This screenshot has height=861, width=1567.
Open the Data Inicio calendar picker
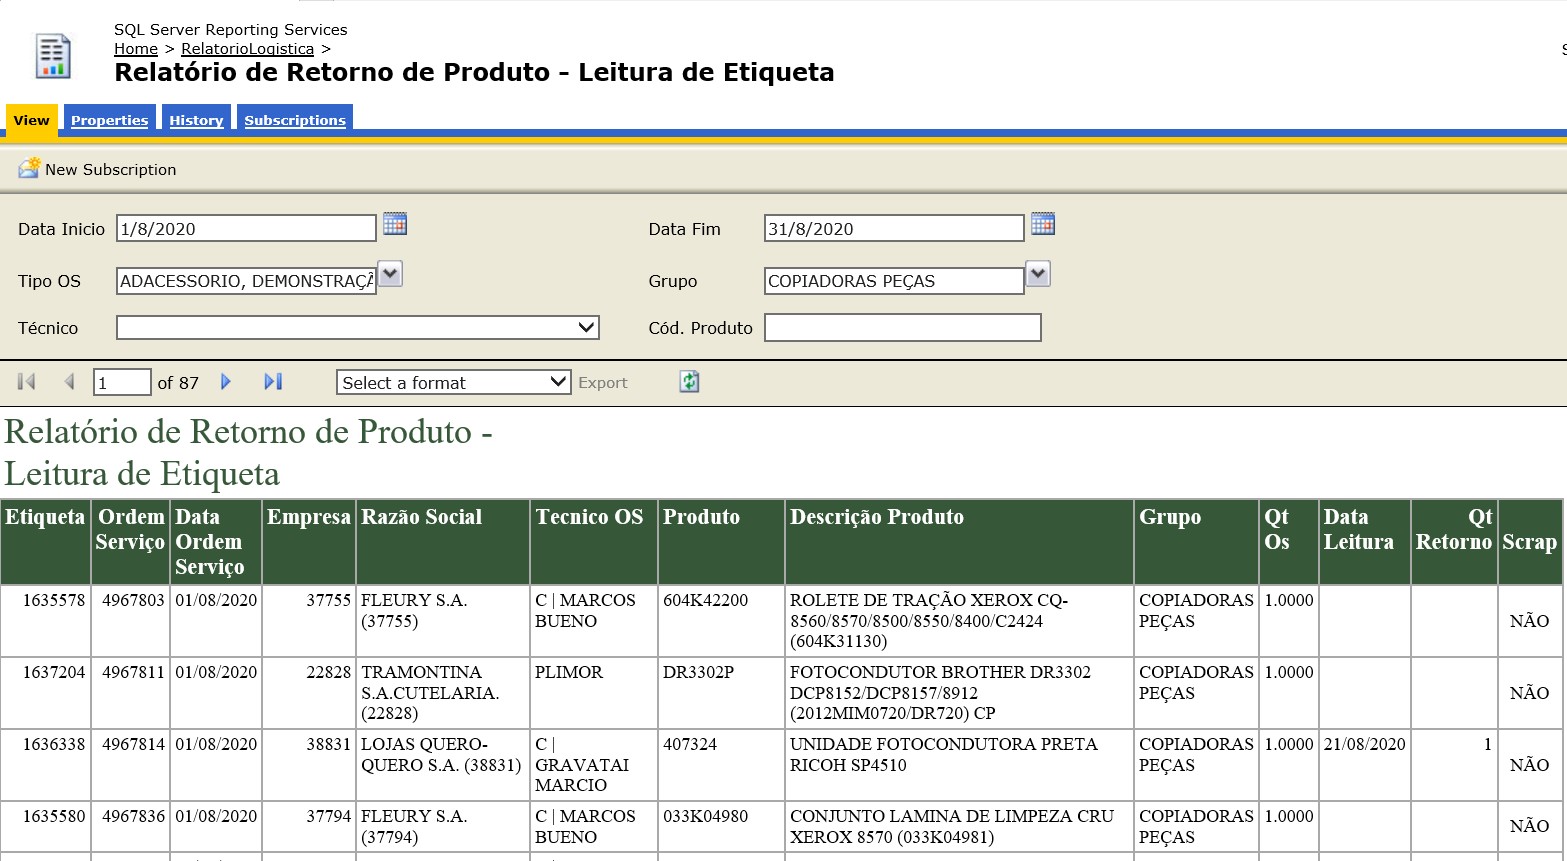[x=395, y=224]
